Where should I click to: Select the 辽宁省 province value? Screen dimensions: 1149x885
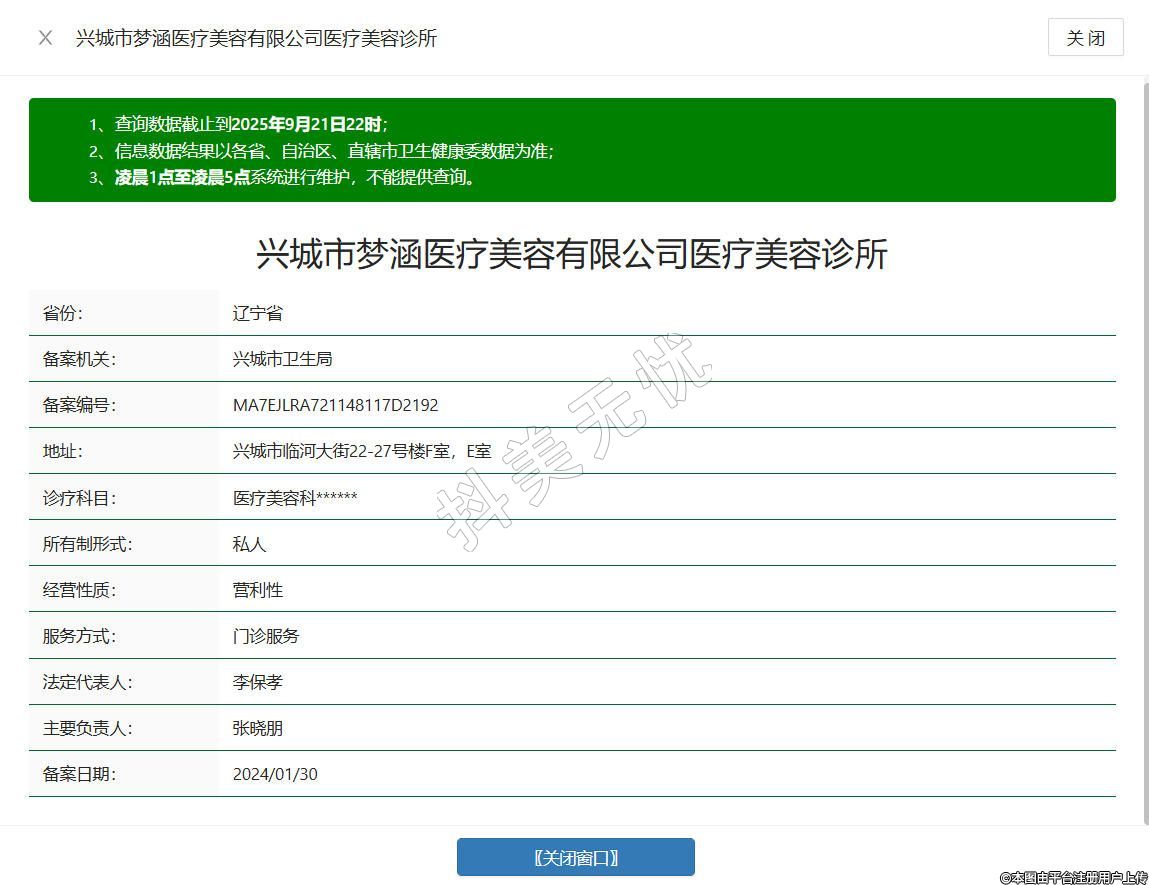click(x=258, y=313)
